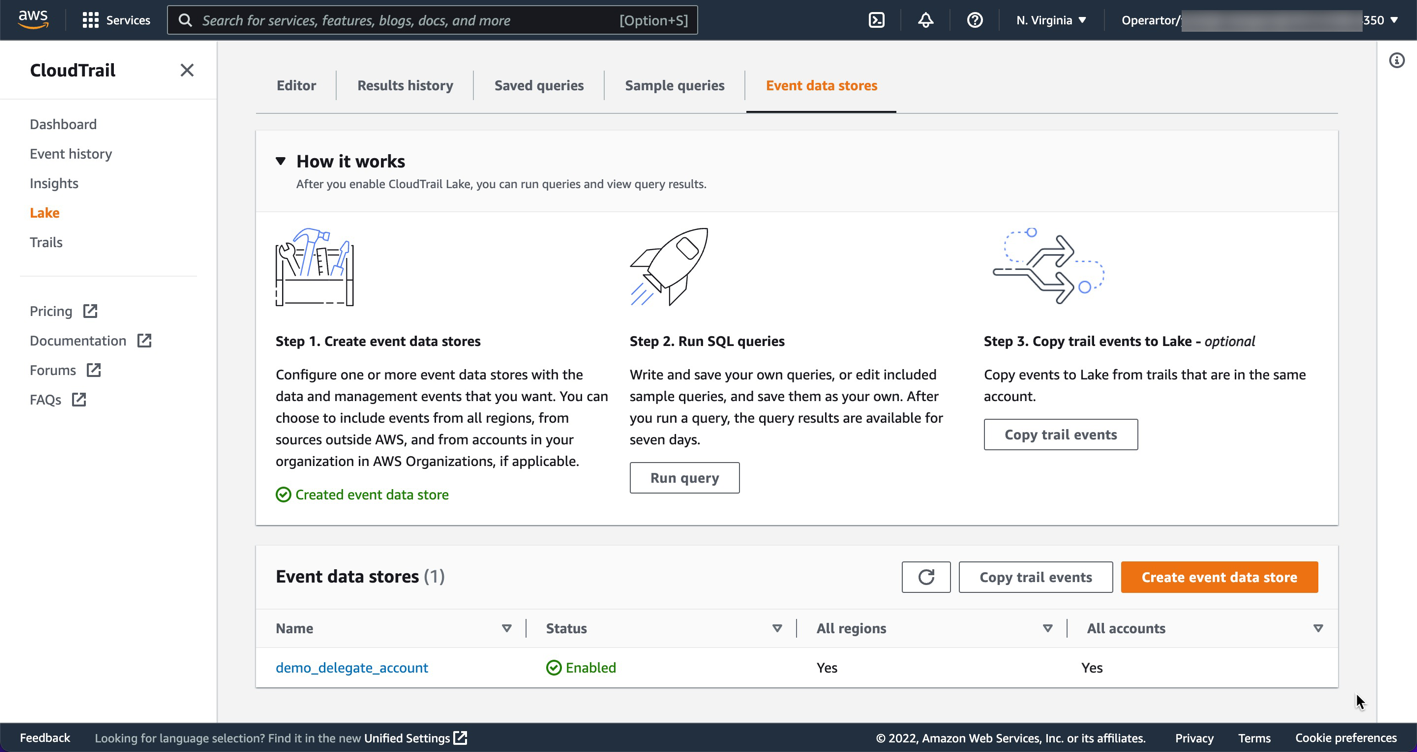Open the Sample queries tab
Viewport: 1417px width, 752px height.
(675, 86)
